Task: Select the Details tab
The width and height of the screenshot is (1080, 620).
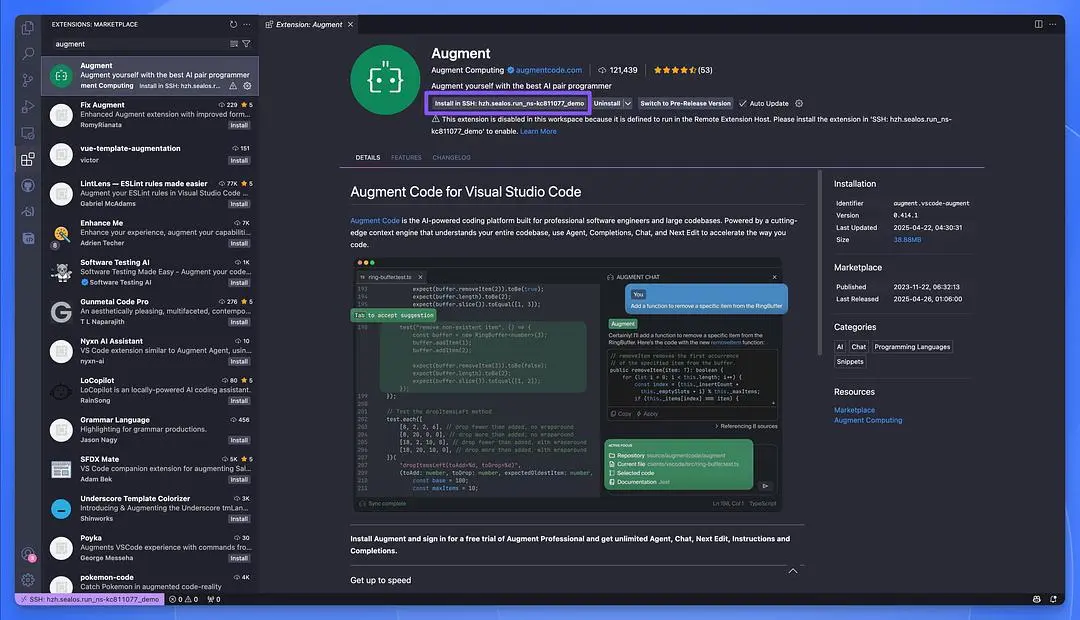Action: click(x=368, y=158)
